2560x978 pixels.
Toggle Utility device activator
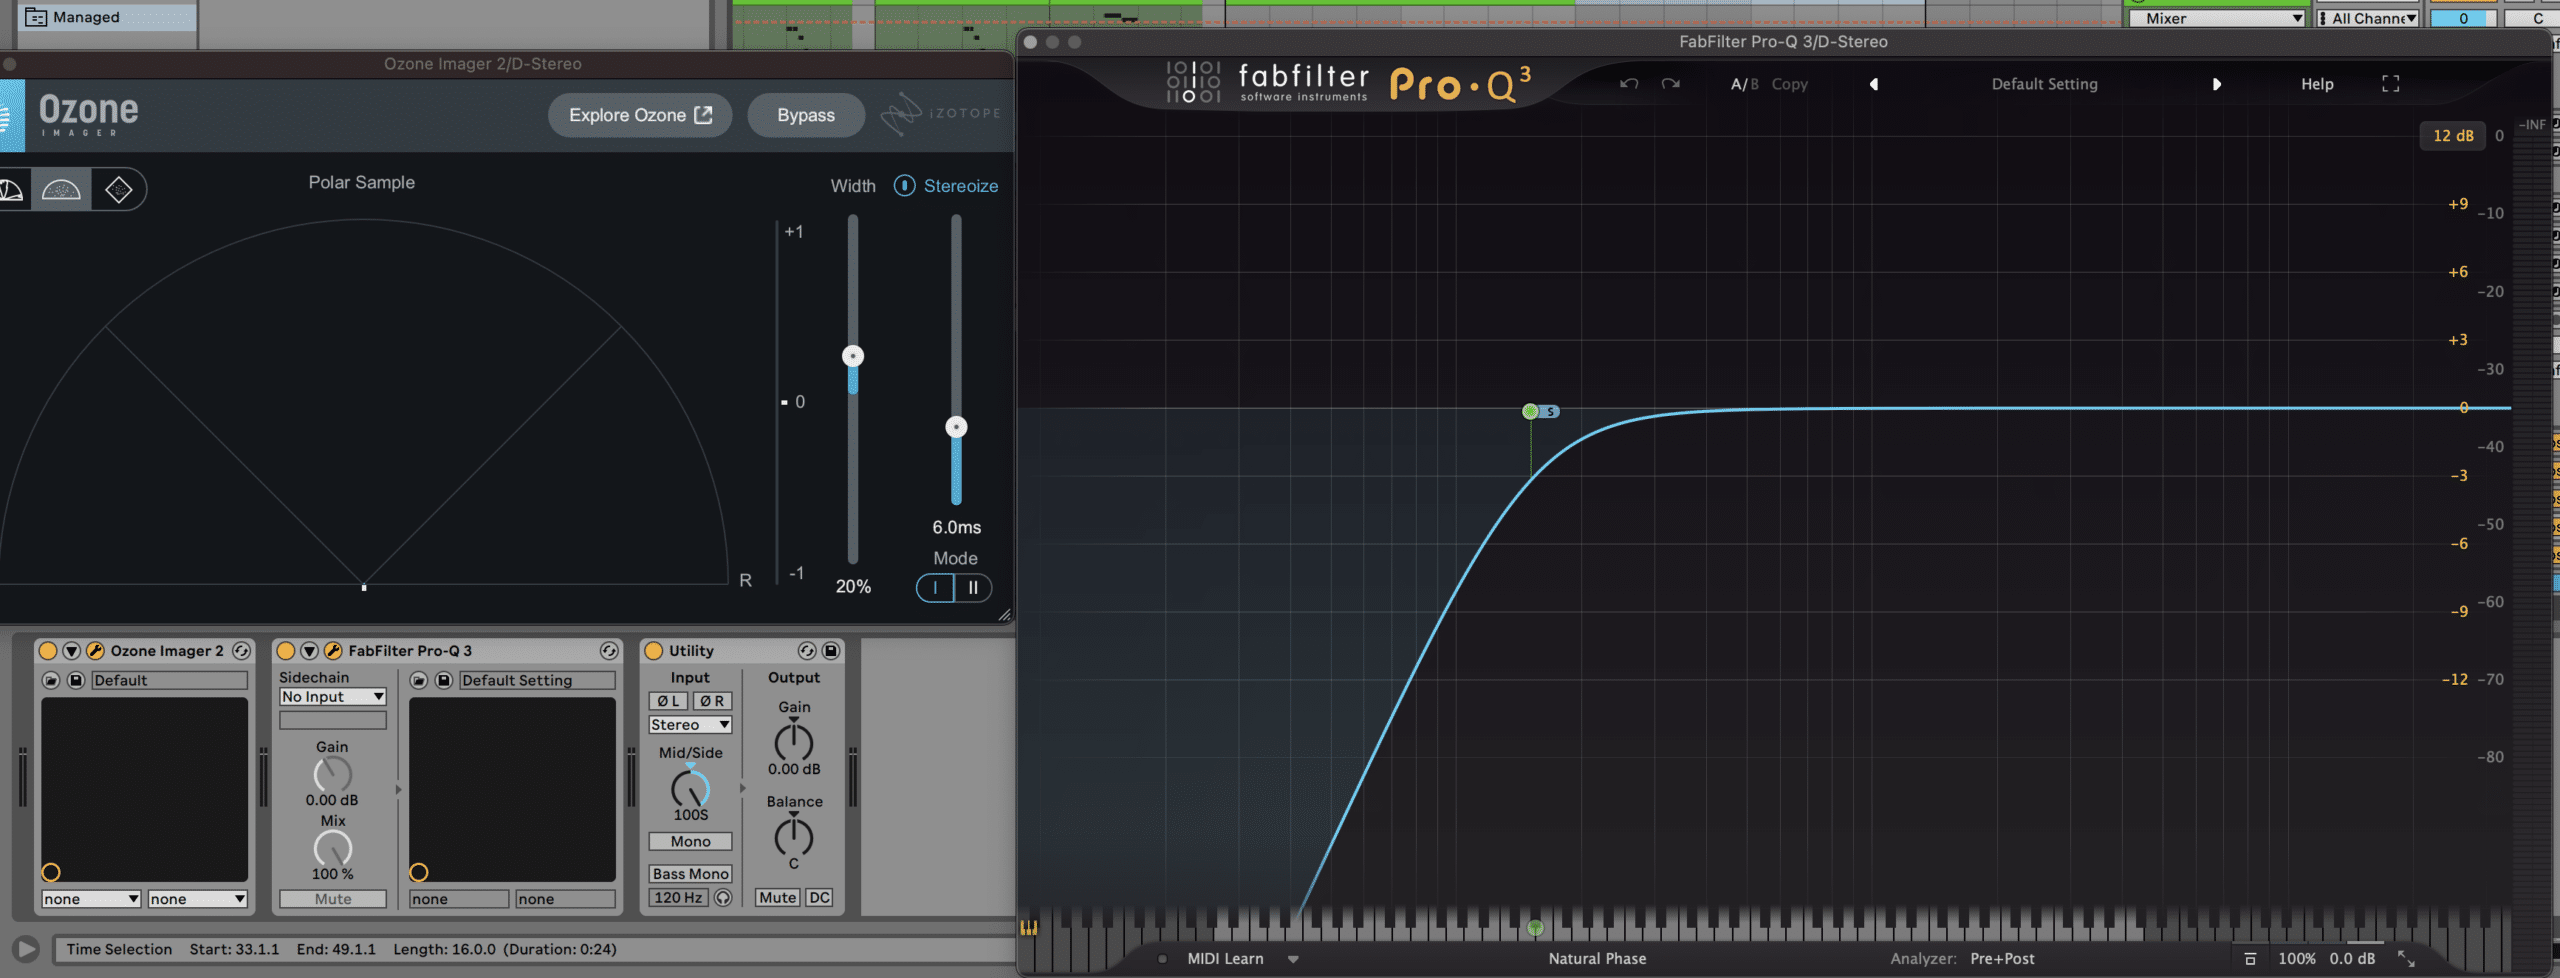pos(654,651)
